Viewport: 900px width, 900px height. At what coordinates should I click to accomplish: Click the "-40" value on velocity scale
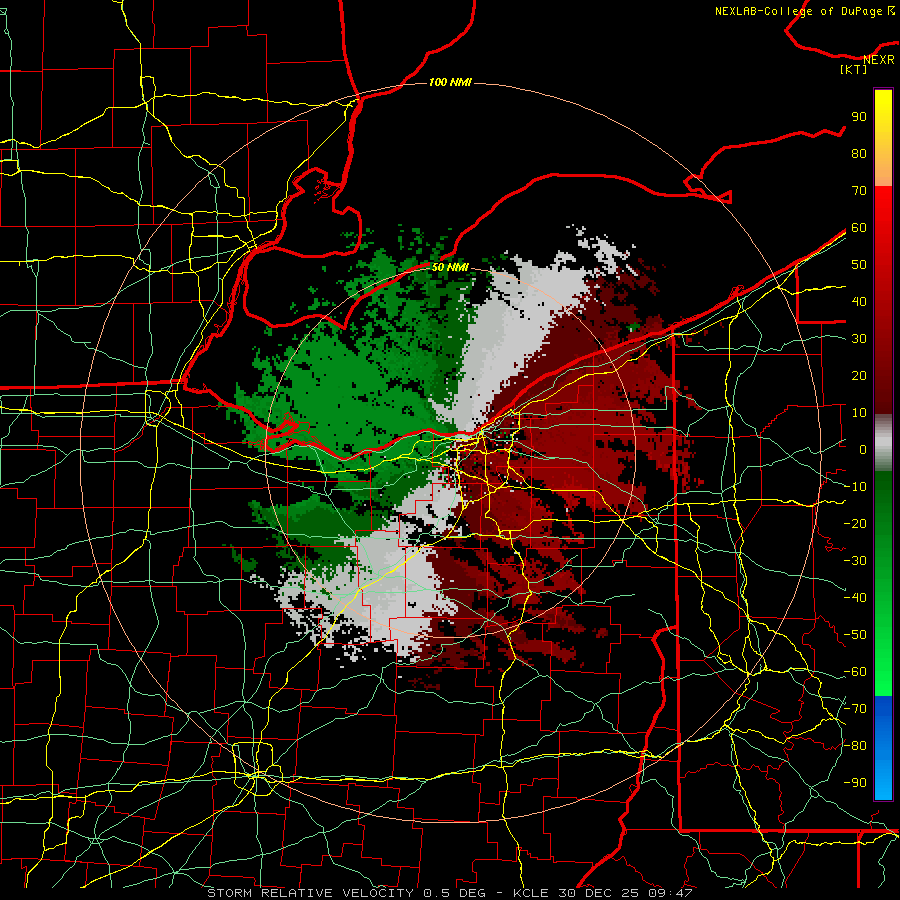pyautogui.click(x=855, y=598)
